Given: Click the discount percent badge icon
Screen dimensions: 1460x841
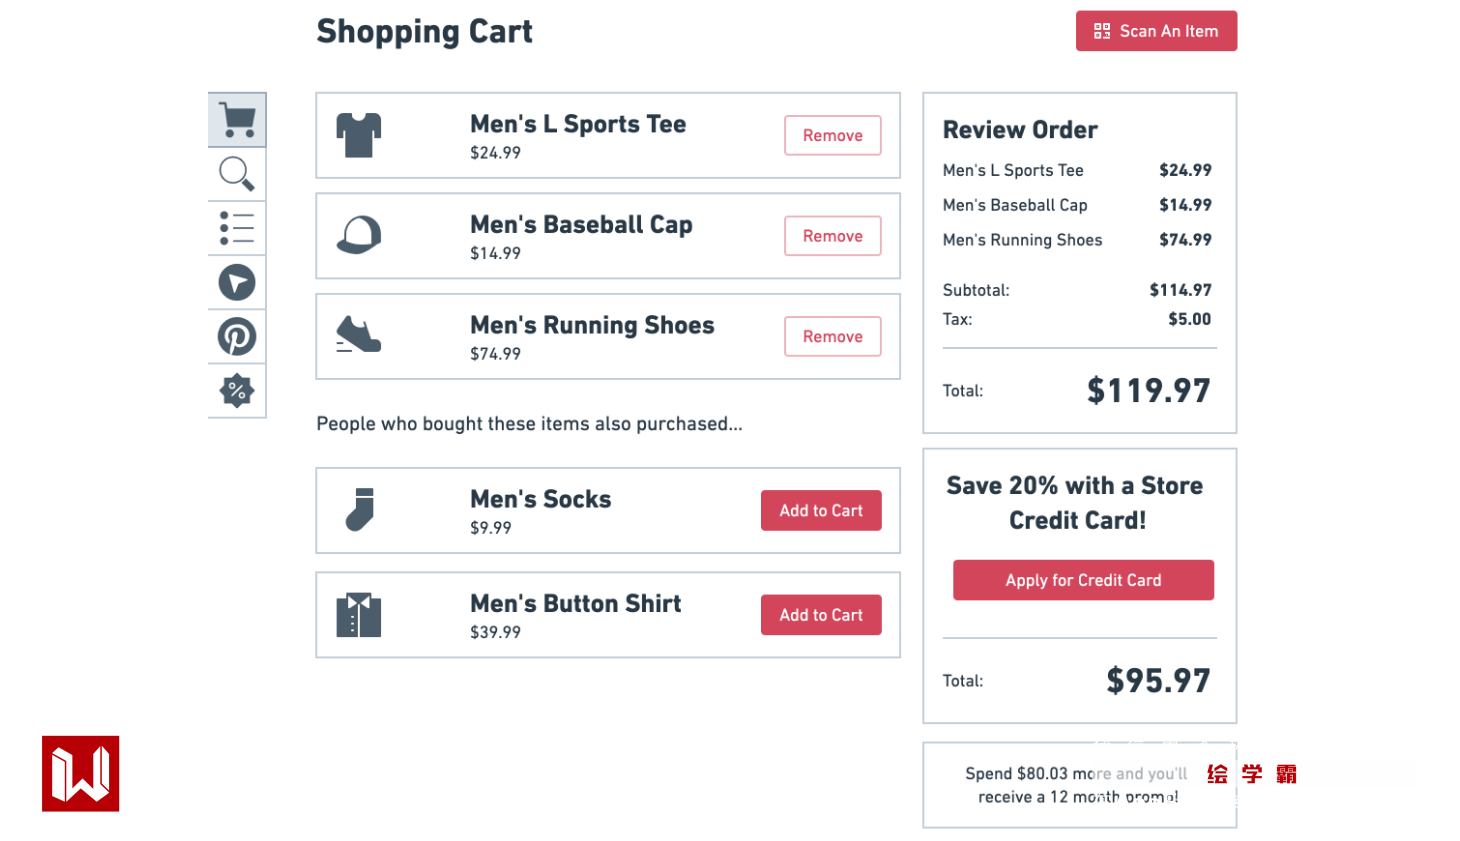Looking at the screenshot, I should point(237,391).
